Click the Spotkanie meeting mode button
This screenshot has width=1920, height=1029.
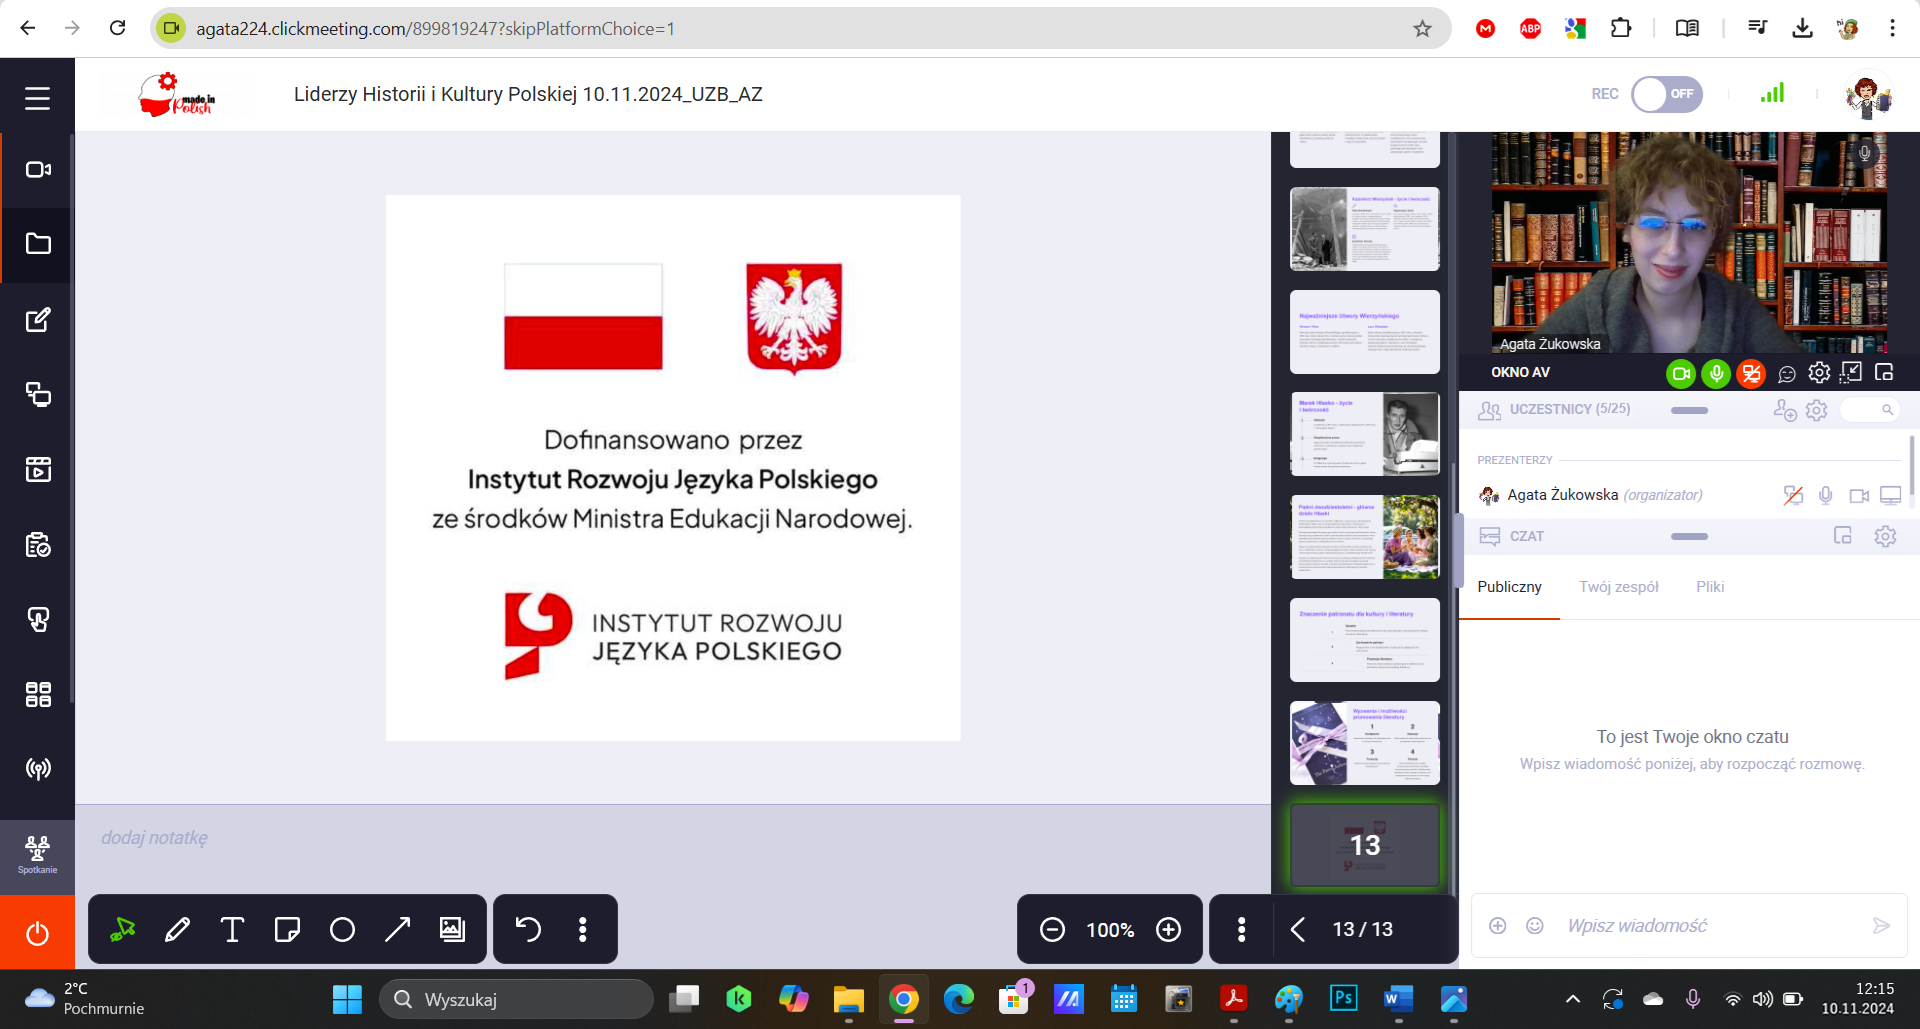[37, 856]
